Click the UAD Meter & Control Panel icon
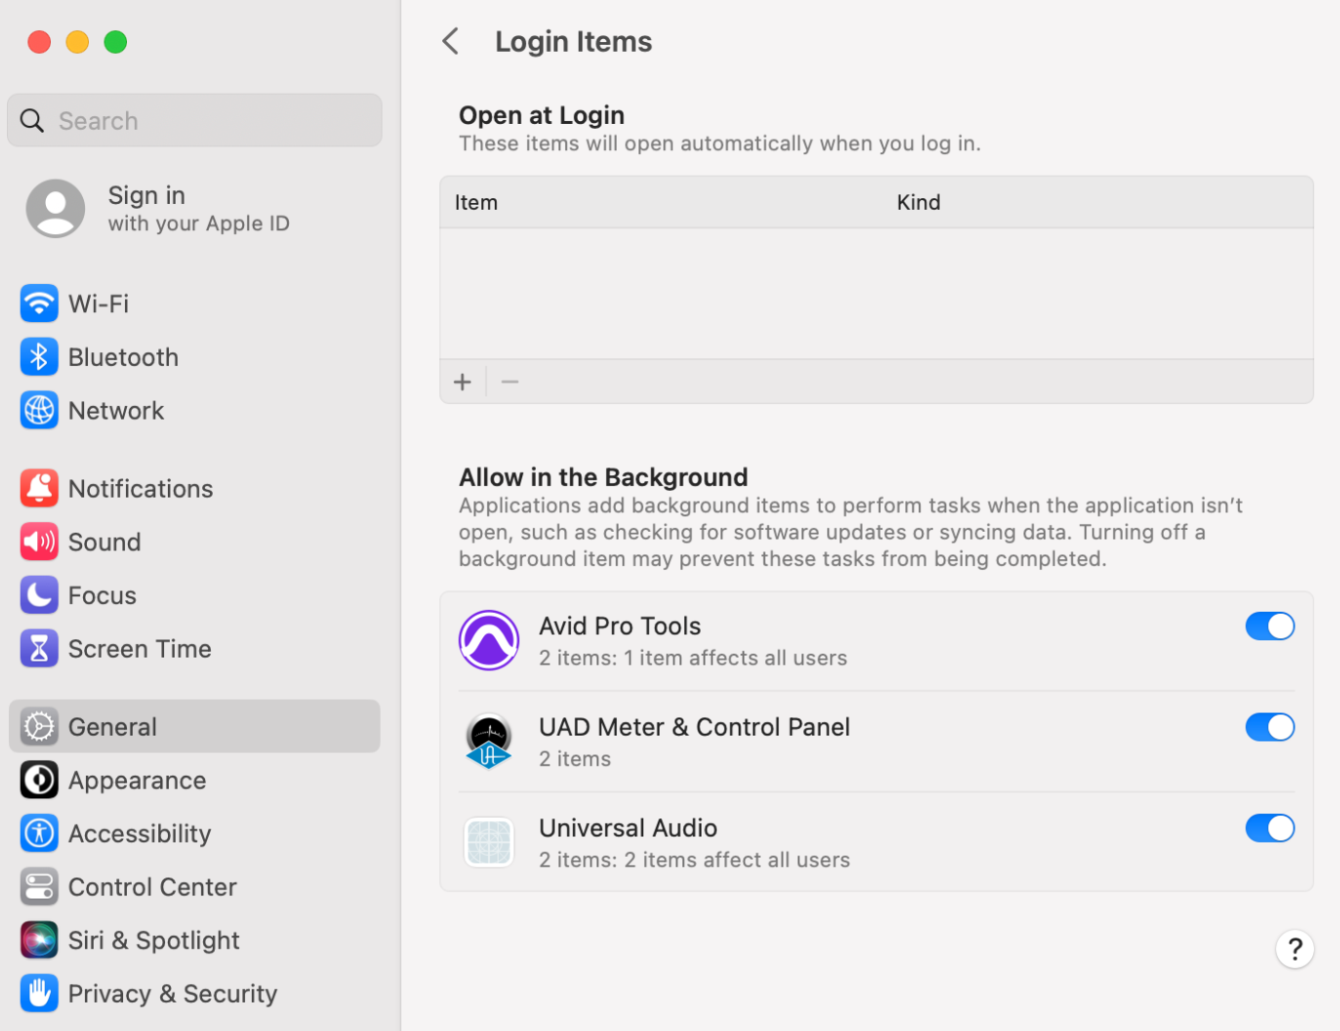 pyautogui.click(x=489, y=741)
